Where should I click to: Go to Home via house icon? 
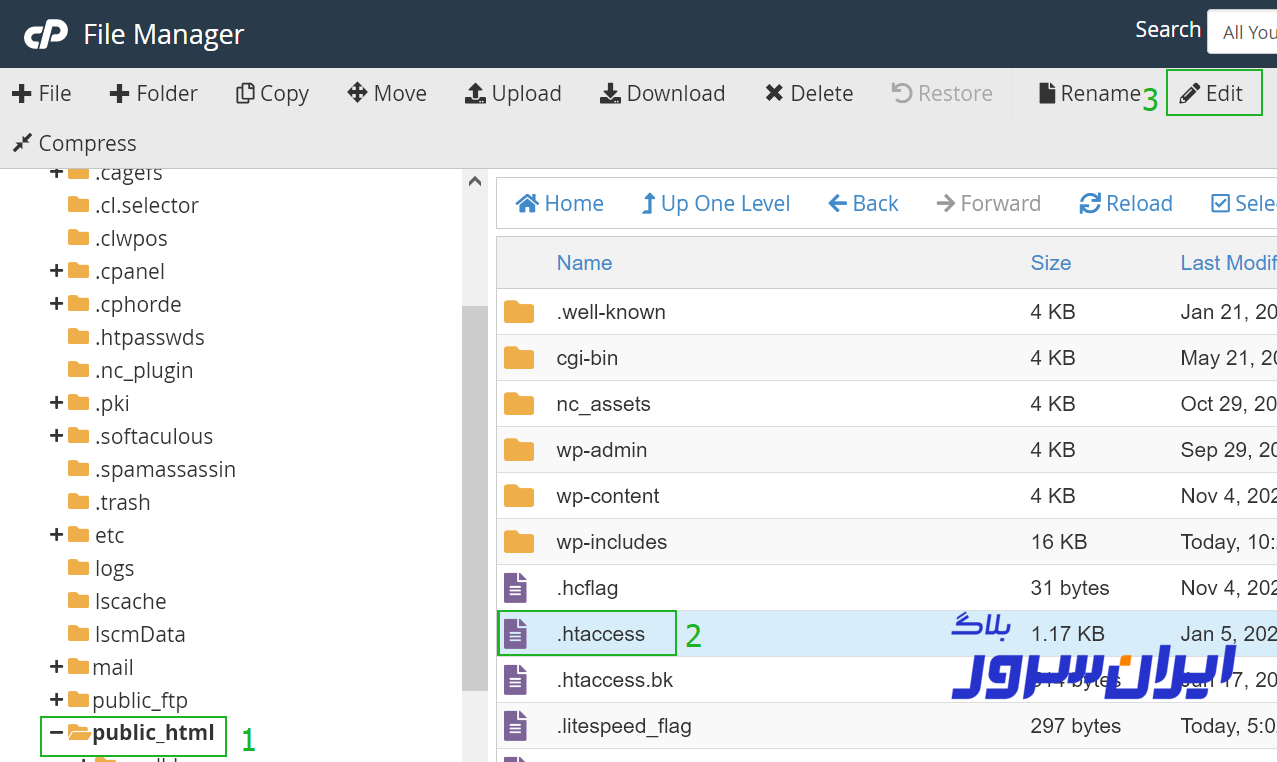[x=527, y=204]
